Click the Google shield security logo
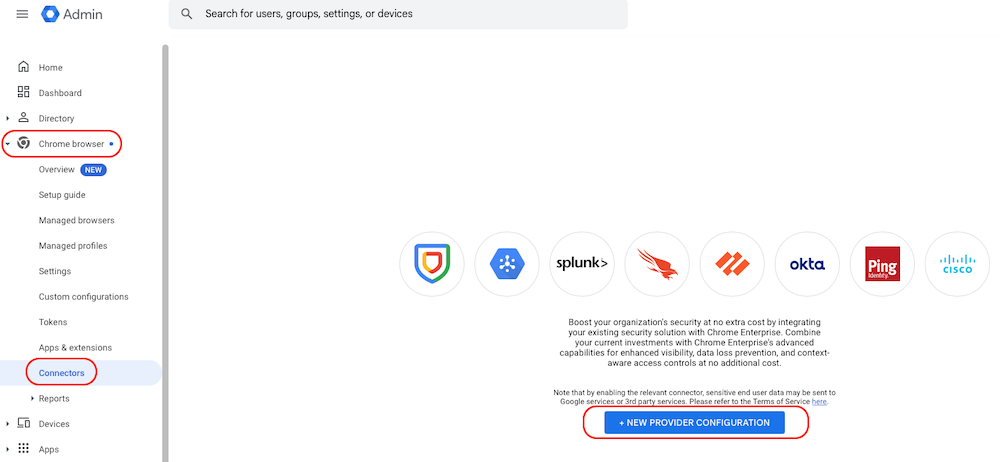The height and width of the screenshot is (462, 1000). pyautogui.click(x=432, y=264)
